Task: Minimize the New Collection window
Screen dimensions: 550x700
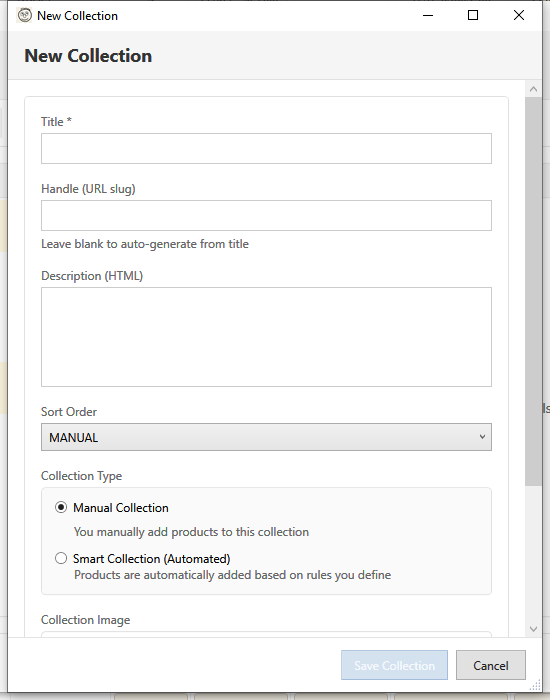Action: tap(428, 15)
